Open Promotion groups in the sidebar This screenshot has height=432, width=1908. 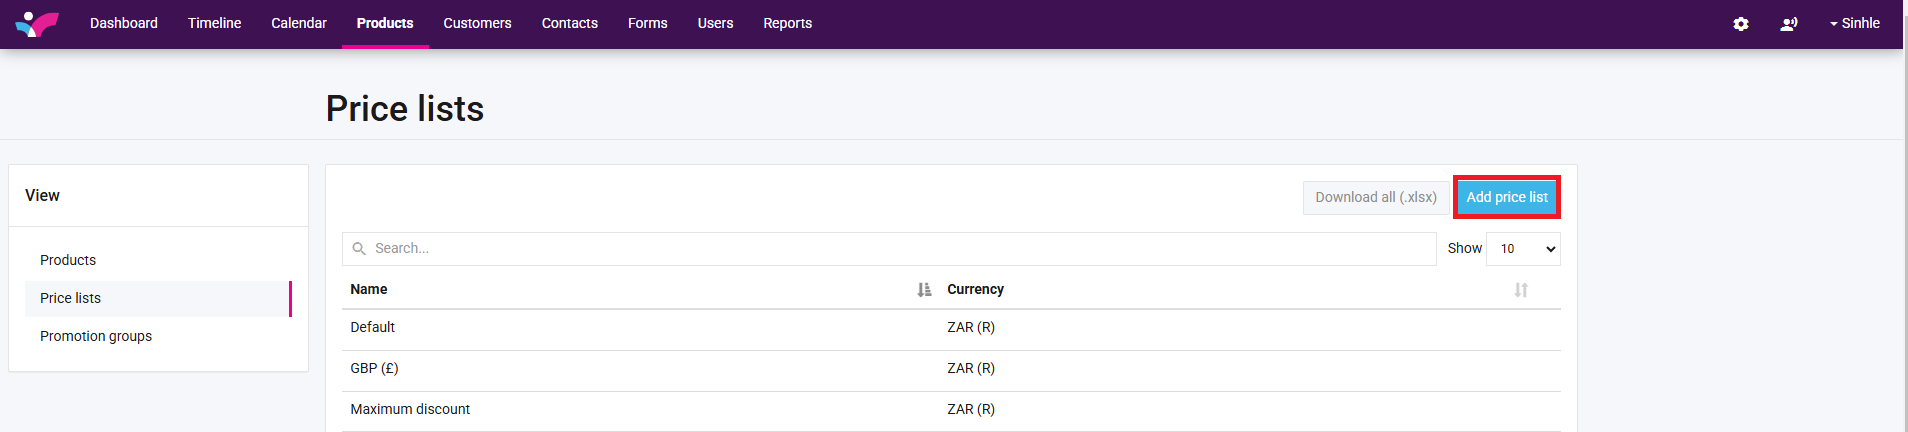(x=96, y=336)
